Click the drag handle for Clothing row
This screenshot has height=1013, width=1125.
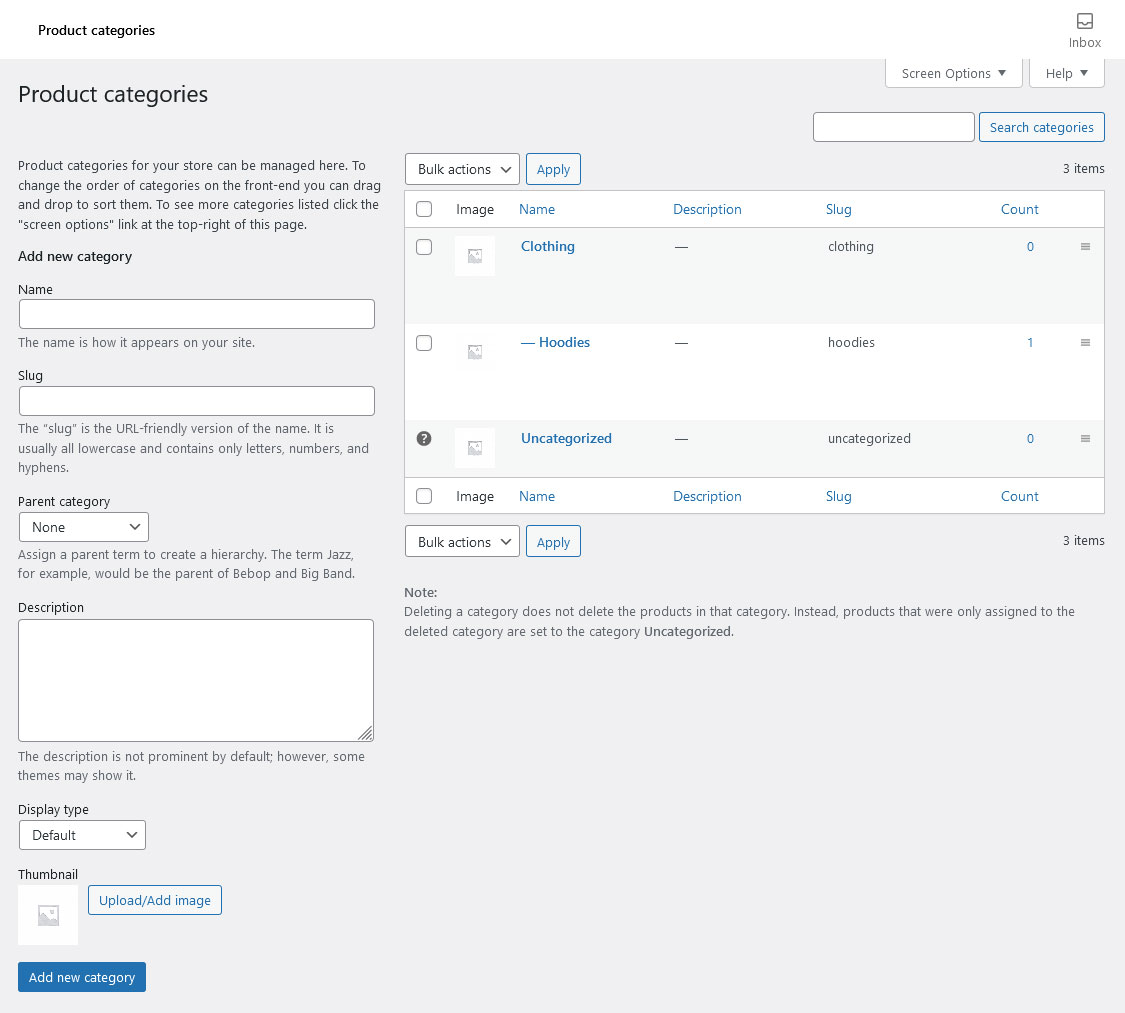tap(1085, 247)
